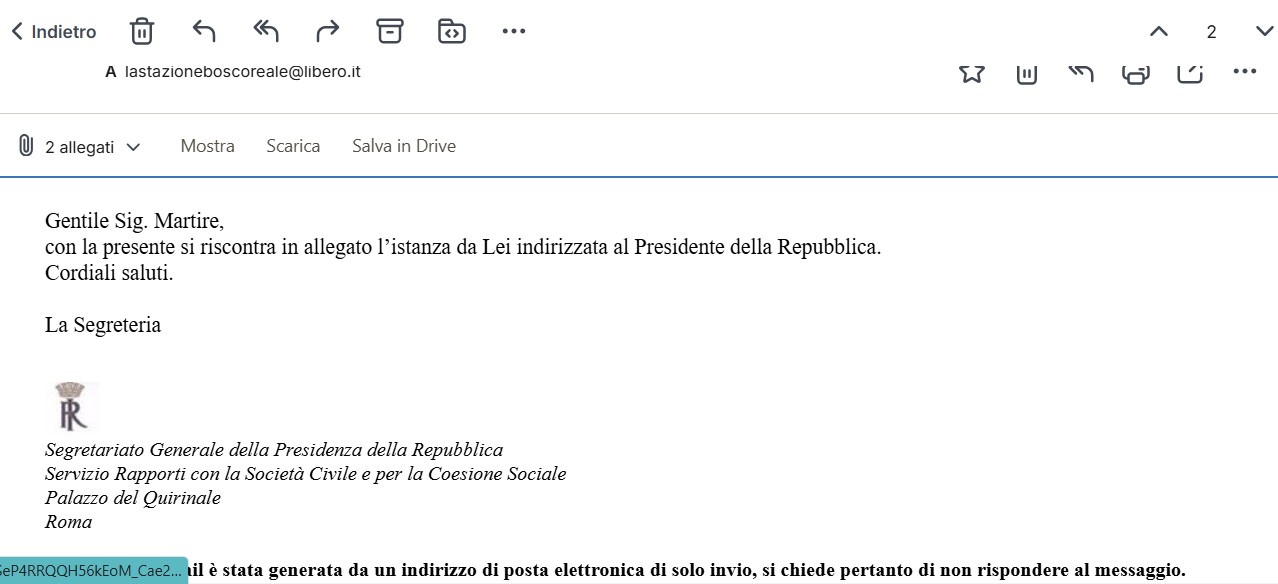The width and height of the screenshot is (1278, 584).
Task: Open more options in the top toolbar
Action: click(514, 32)
